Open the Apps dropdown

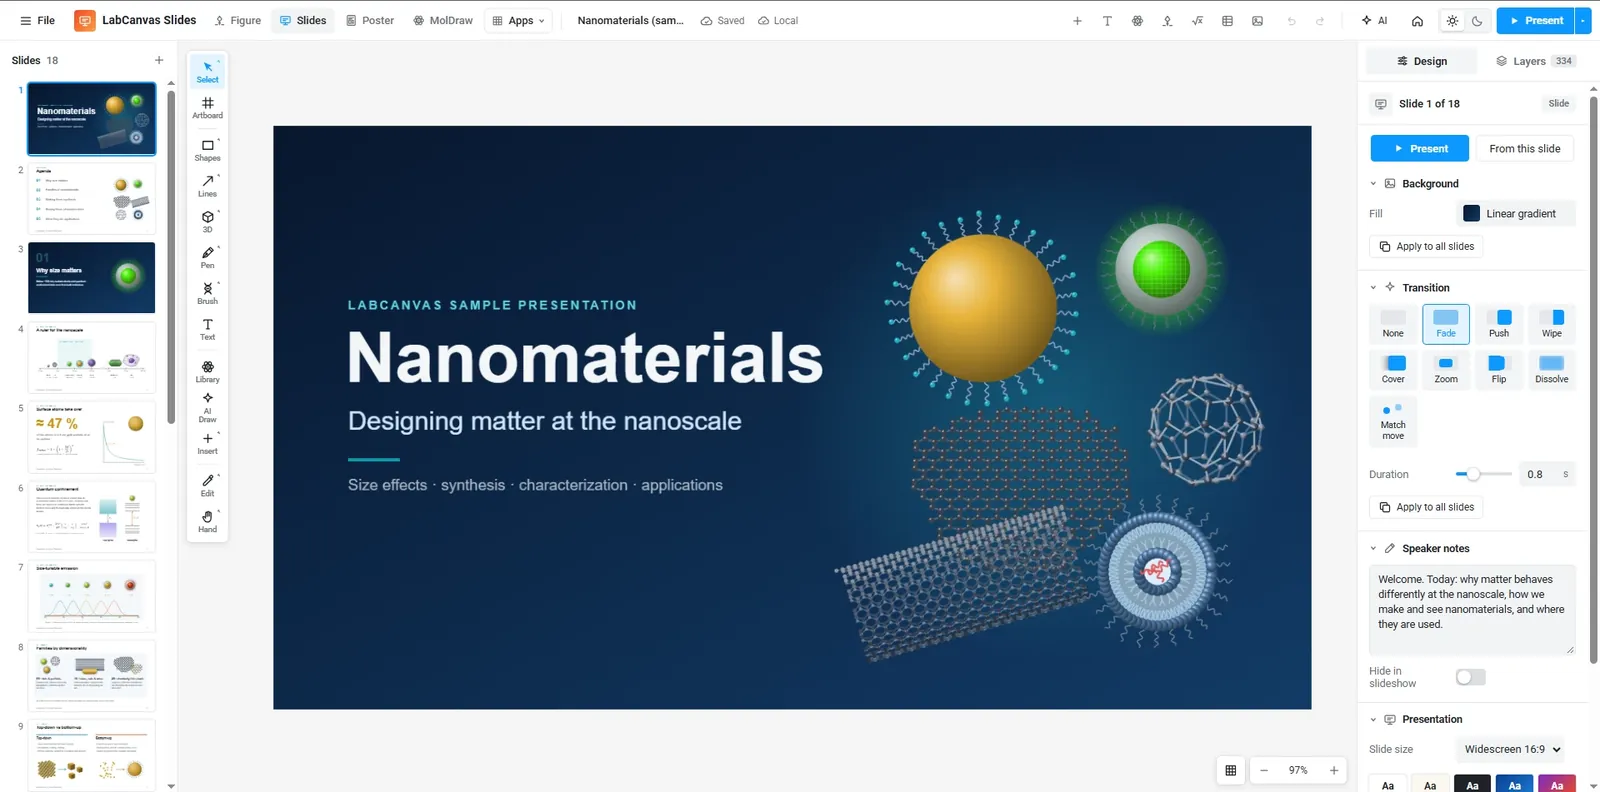tap(518, 20)
